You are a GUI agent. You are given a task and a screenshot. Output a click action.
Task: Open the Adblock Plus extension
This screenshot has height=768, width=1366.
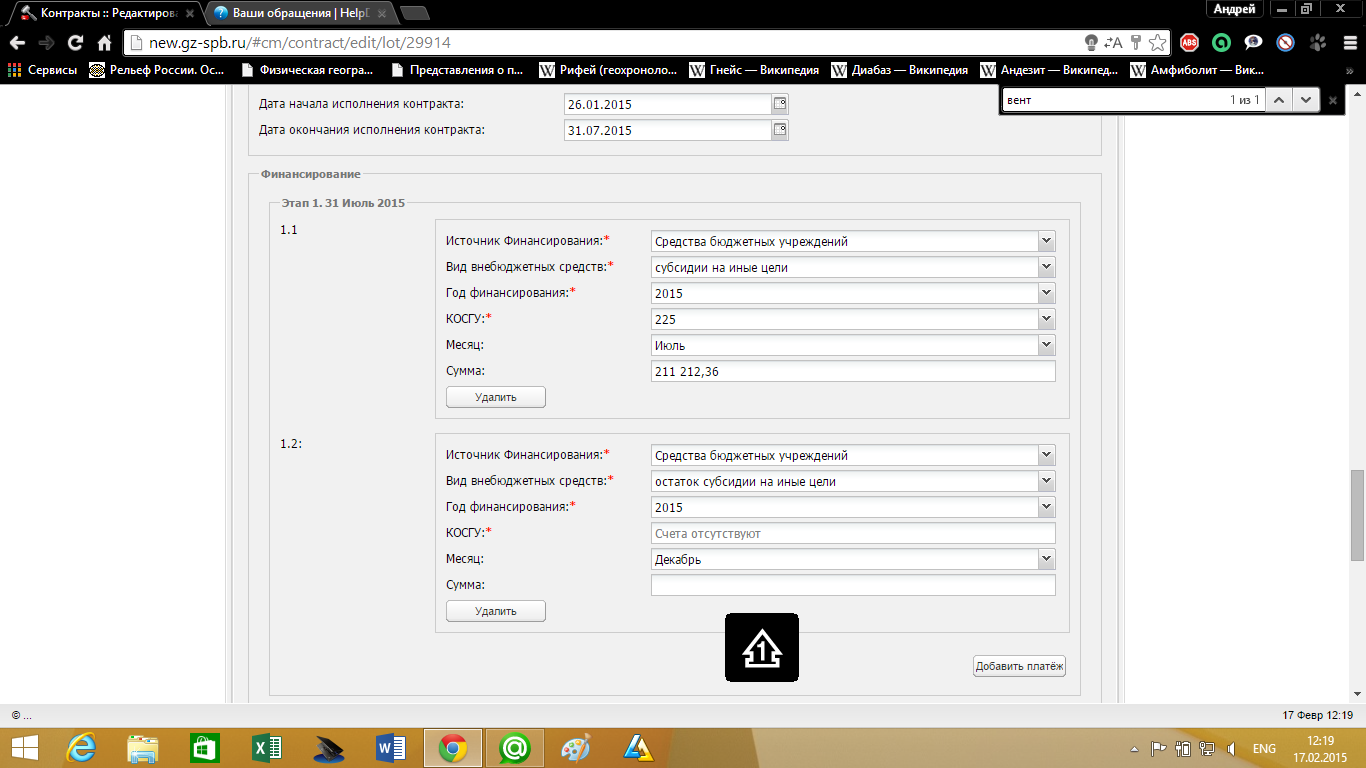click(1189, 43)
